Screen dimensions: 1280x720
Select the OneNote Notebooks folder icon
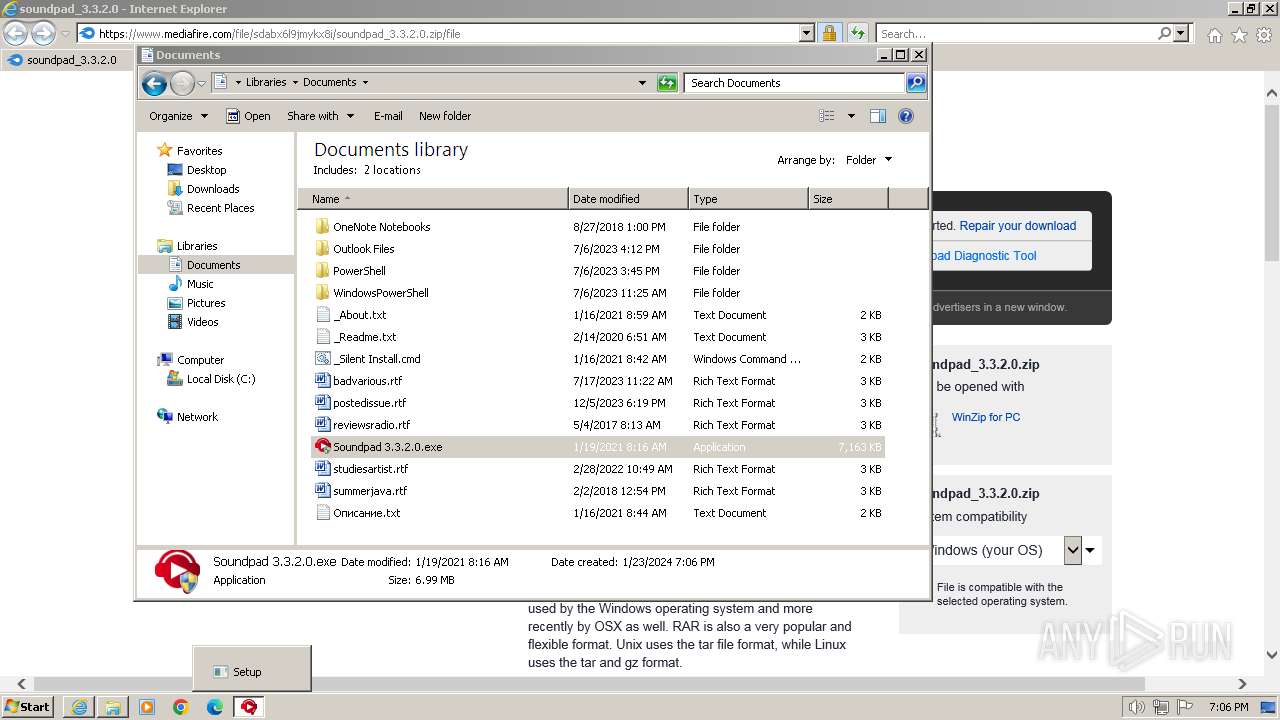(x=322, y=227)
